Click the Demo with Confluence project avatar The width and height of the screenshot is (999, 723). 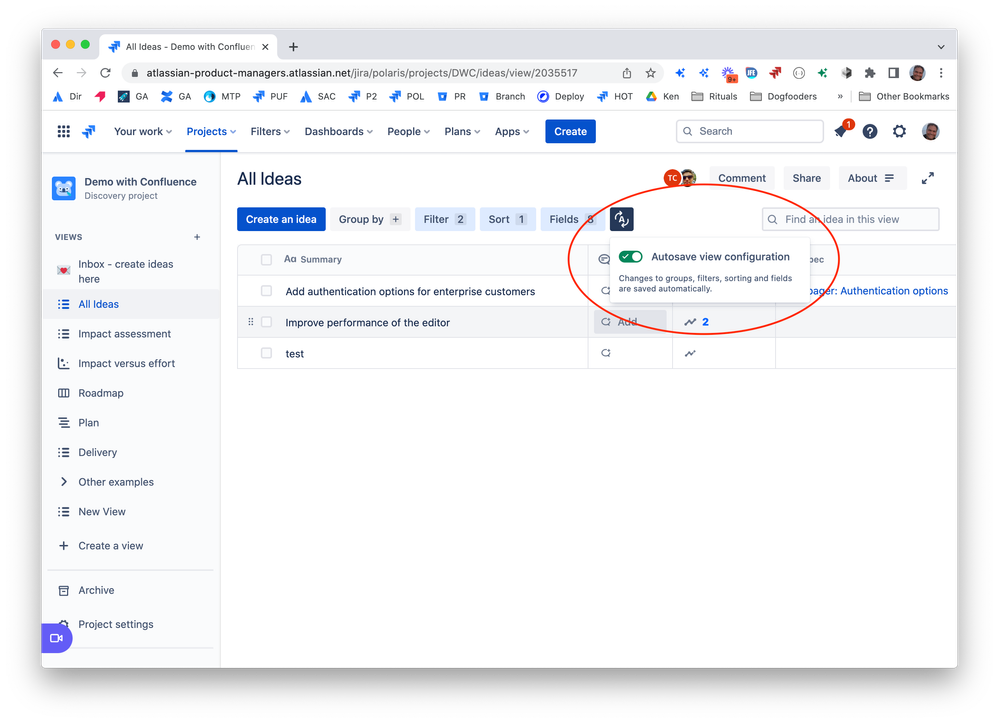pyautogui.click(x=64, y=188)
